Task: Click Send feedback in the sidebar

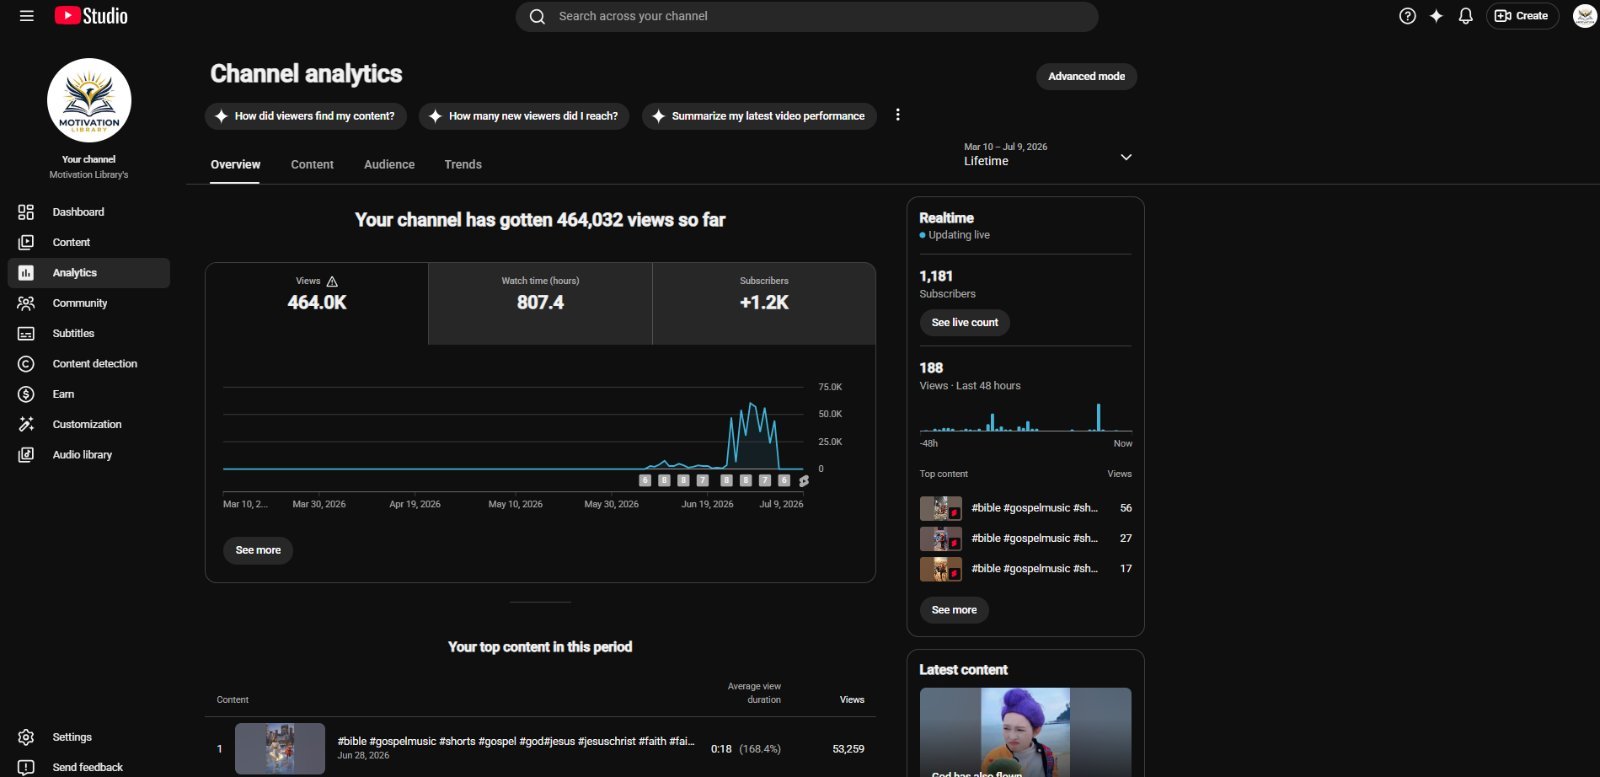Action: pyautogui.click(x=88, y=767)
